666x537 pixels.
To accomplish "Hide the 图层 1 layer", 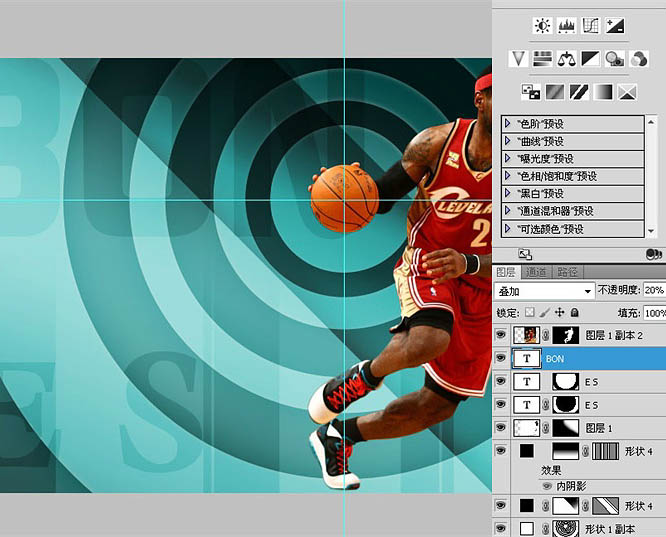I will click(501, 427).
